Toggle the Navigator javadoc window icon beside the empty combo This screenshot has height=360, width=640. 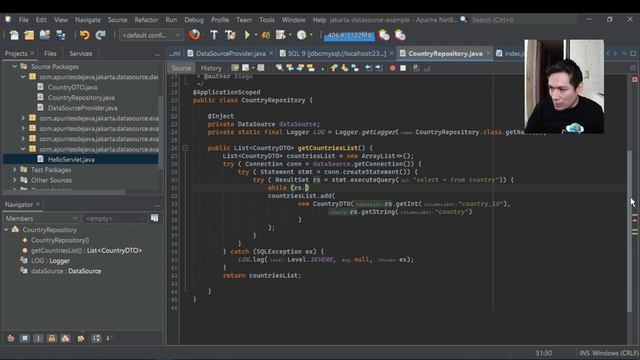coord(155,218)
